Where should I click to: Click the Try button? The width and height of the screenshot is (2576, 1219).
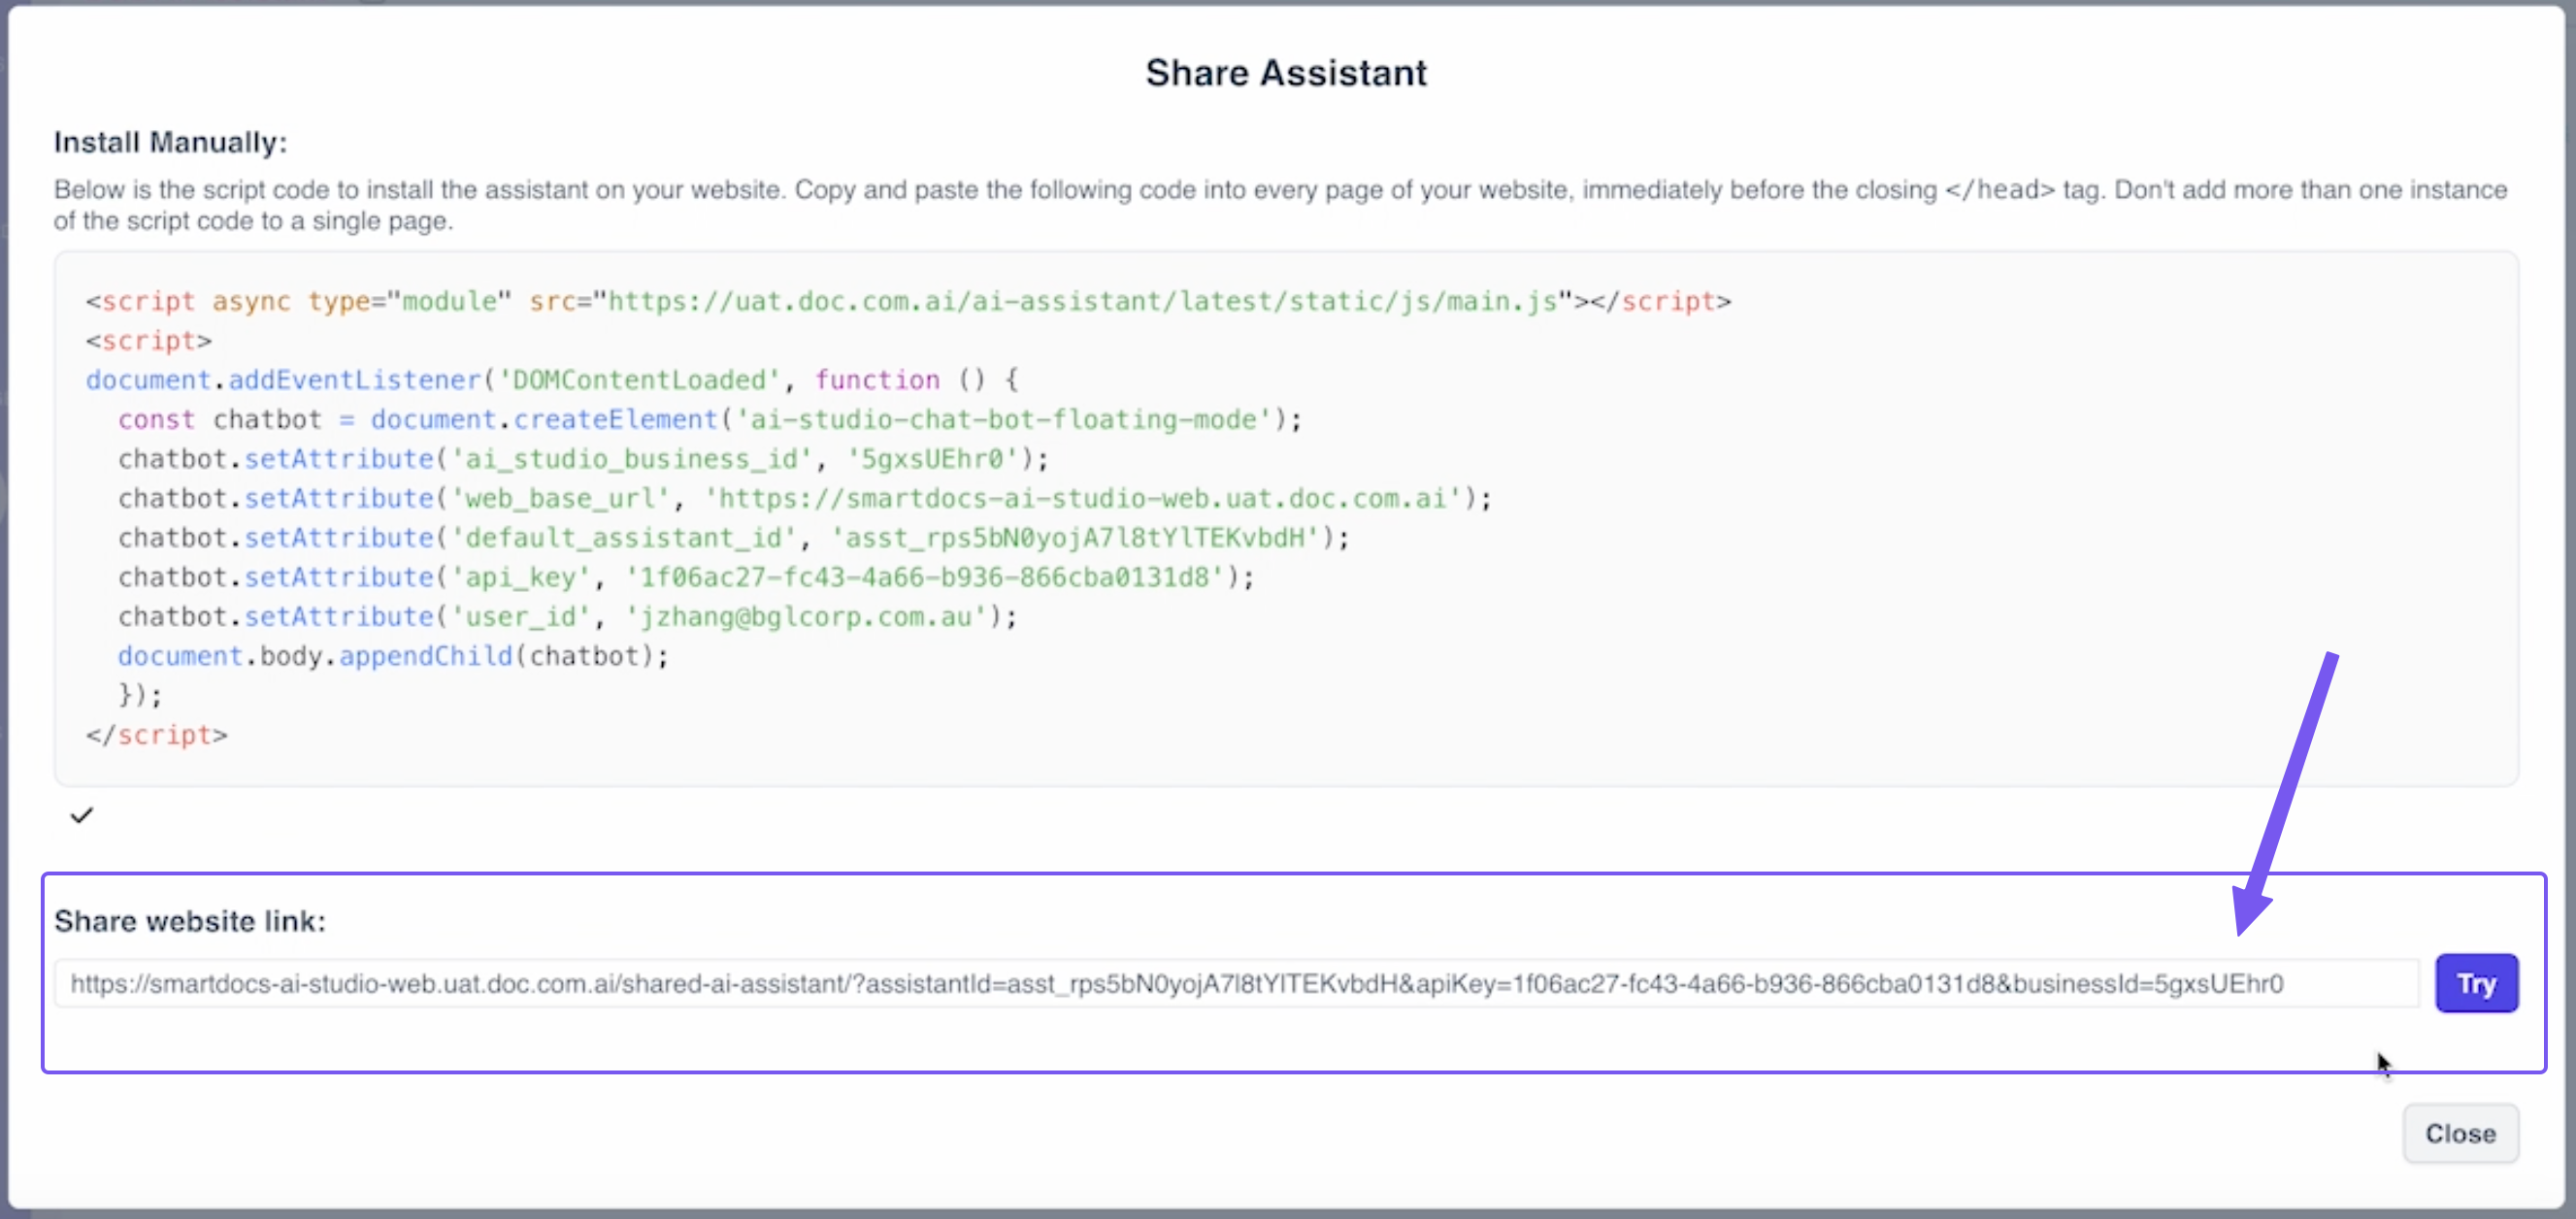point(2475,983)
